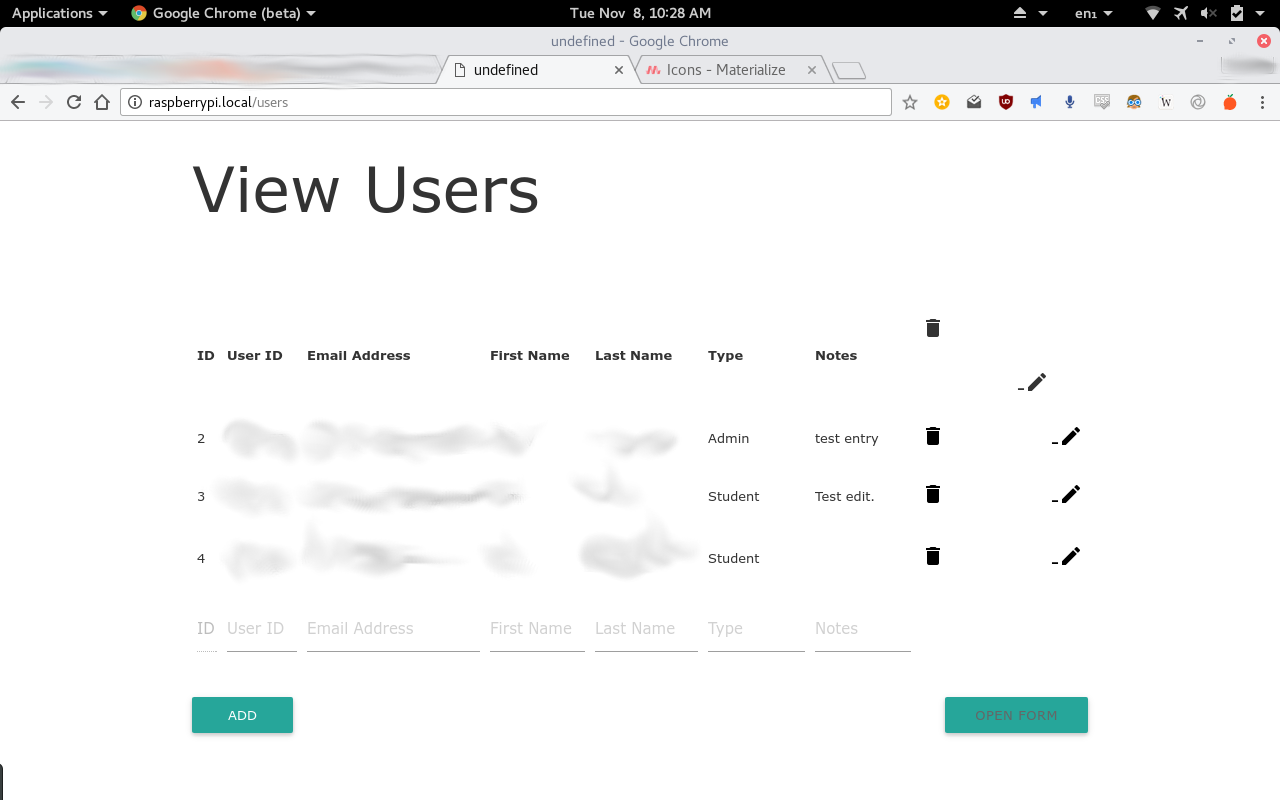Viewport: 1280px width, 800px height.
Task: Bookmark this page with the star icon
Action: tap(910, 102)
